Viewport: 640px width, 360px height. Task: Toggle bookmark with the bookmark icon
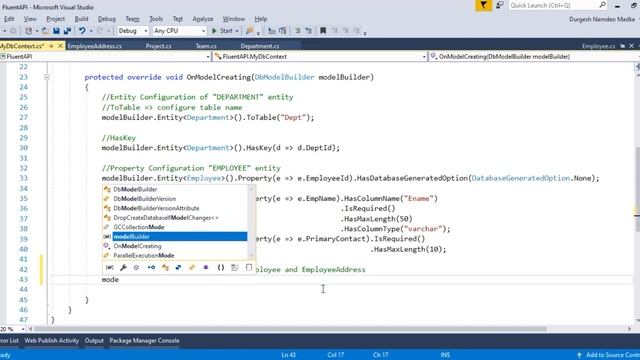pos(323,31)
